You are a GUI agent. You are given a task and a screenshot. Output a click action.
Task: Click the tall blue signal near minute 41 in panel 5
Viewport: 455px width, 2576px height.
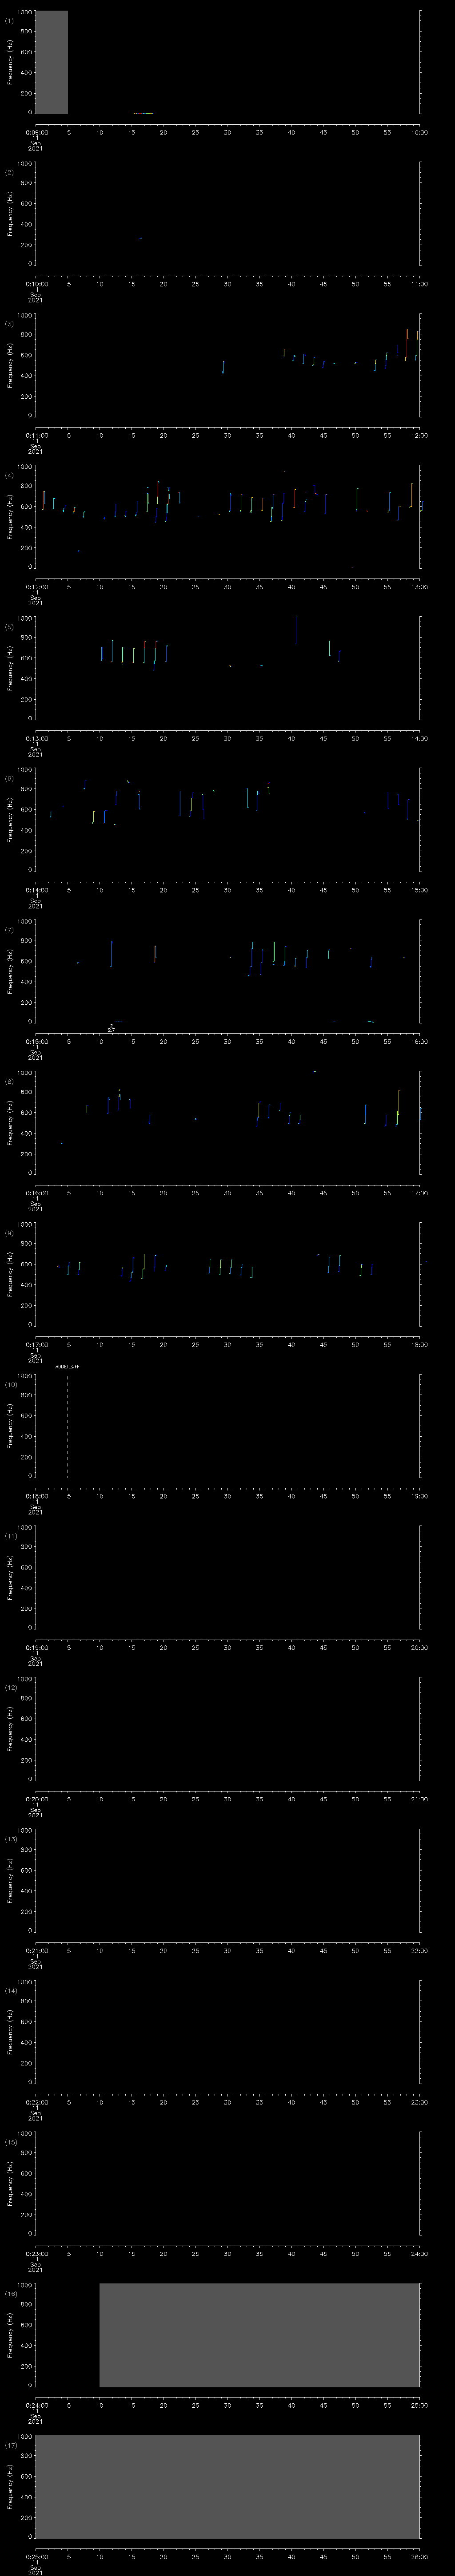pyautogui.click(x=296, y=629)
